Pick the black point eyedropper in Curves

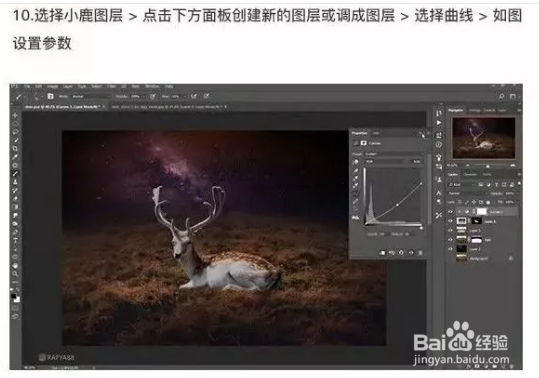[356, 170]
